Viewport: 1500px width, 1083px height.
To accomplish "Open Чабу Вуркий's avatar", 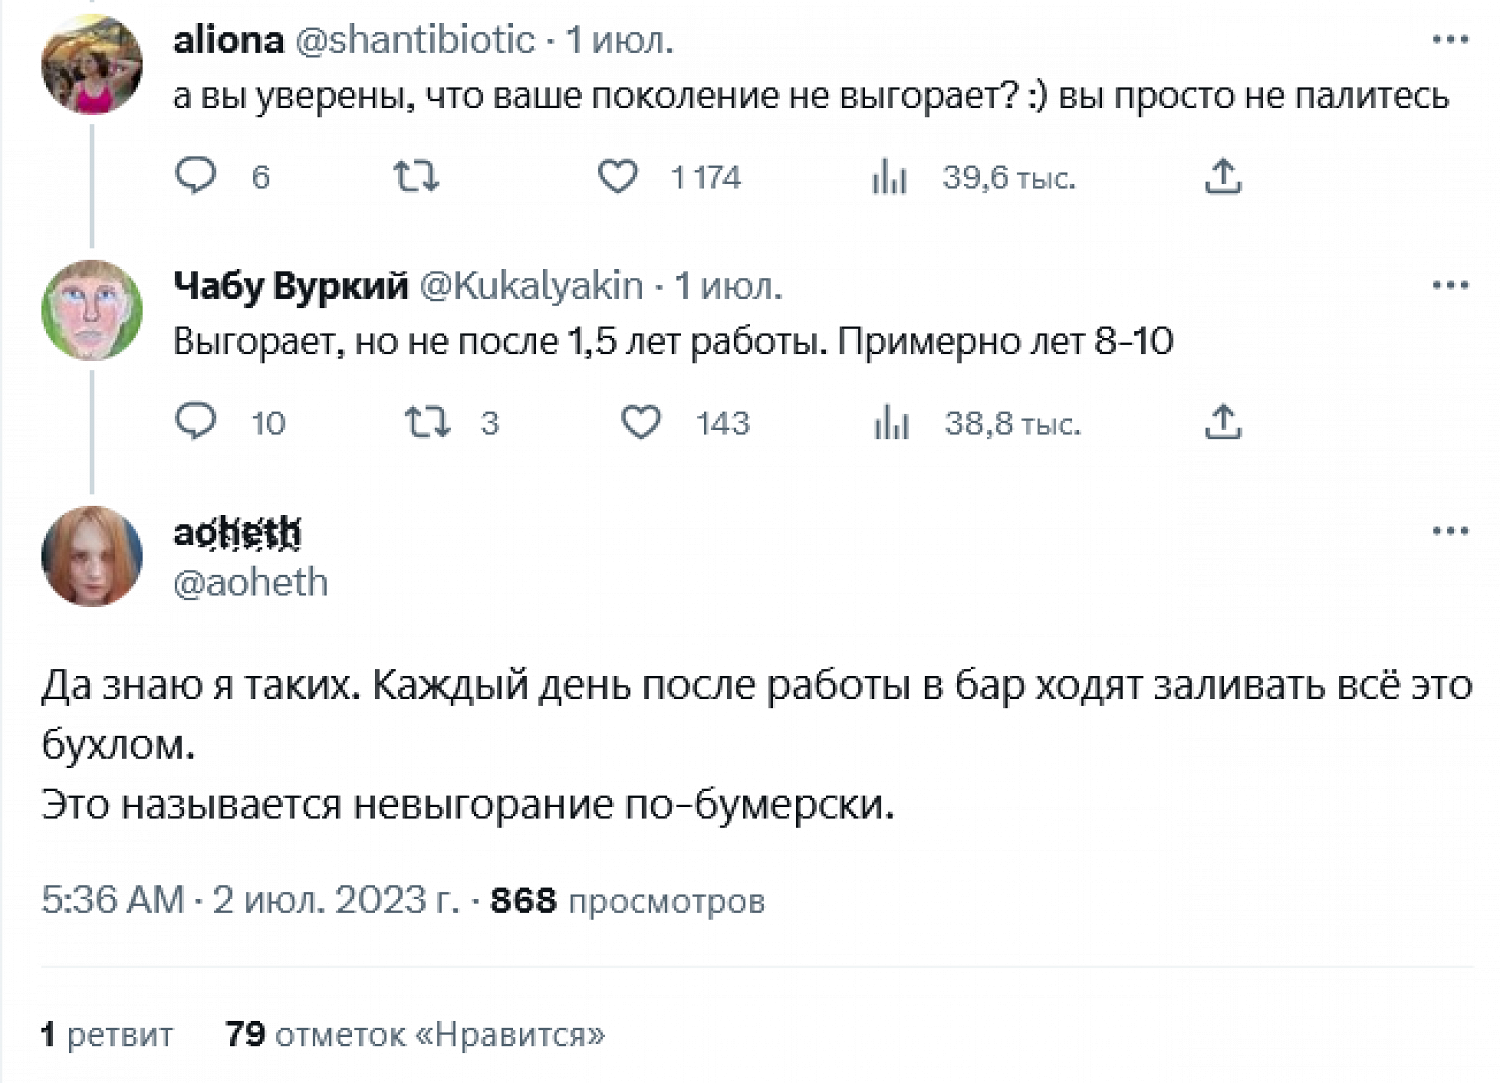I will point(92,310).
